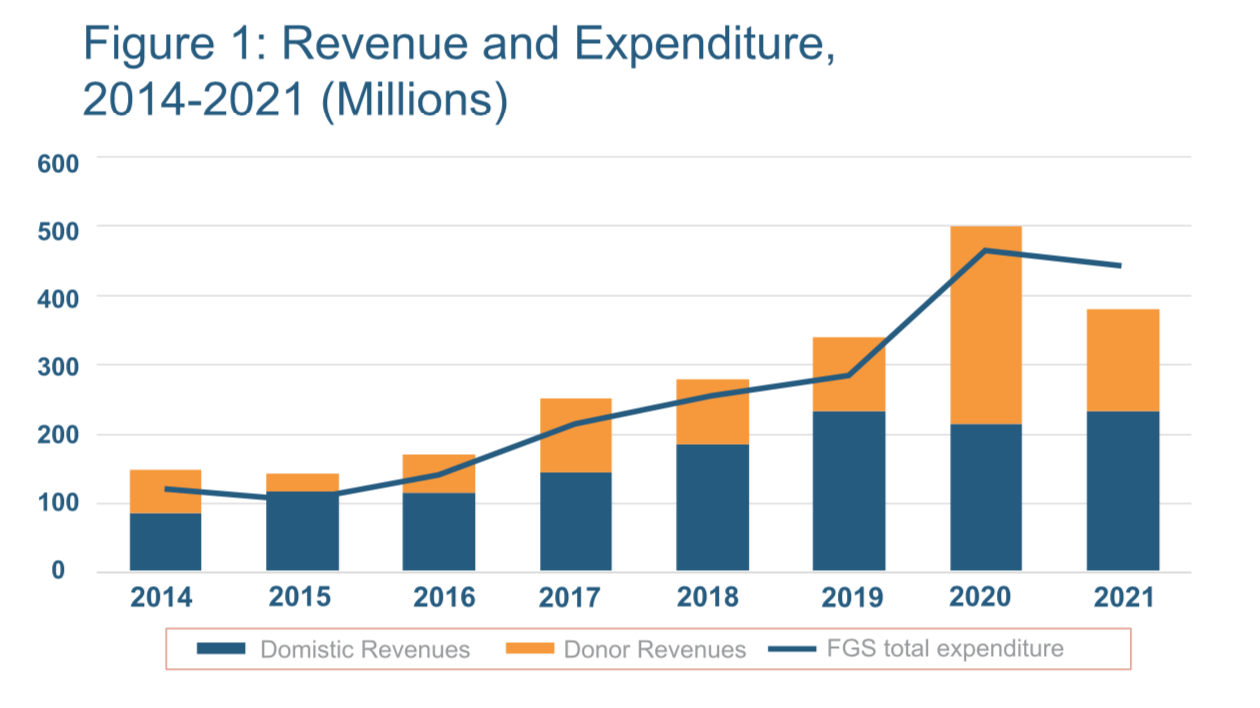Select the 2018 blue domestic revenue bar
Image resolution: width=1260 pixels, height=708 pixels.
712,508
